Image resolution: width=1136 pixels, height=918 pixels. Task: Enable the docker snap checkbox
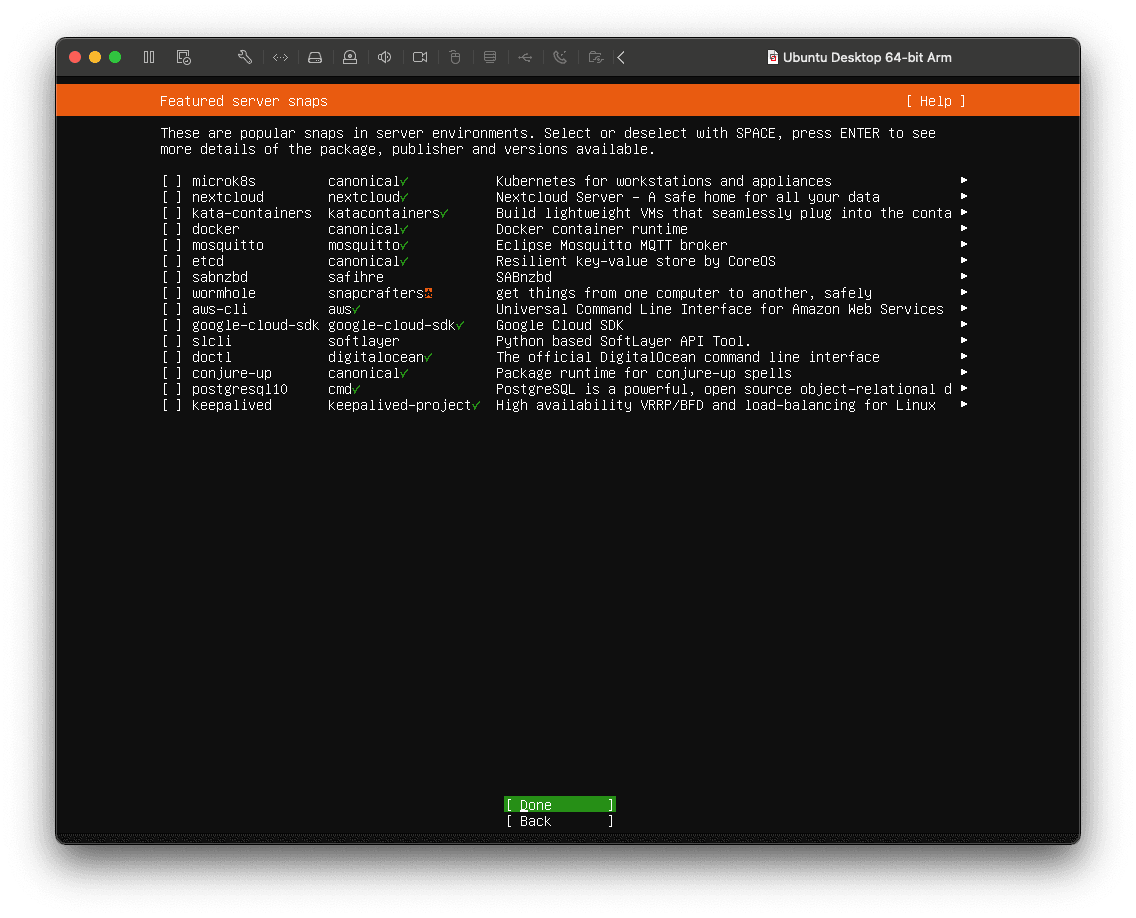pyautogui.click(x=172, y=229)
